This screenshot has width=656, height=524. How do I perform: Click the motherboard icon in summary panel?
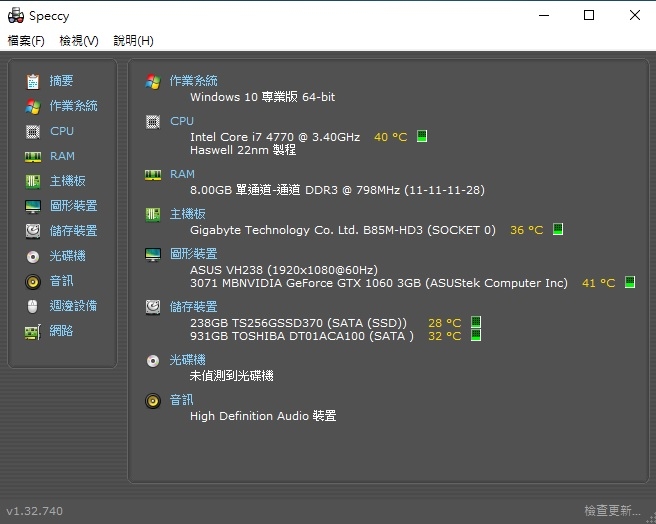click(x=153, y=215)
